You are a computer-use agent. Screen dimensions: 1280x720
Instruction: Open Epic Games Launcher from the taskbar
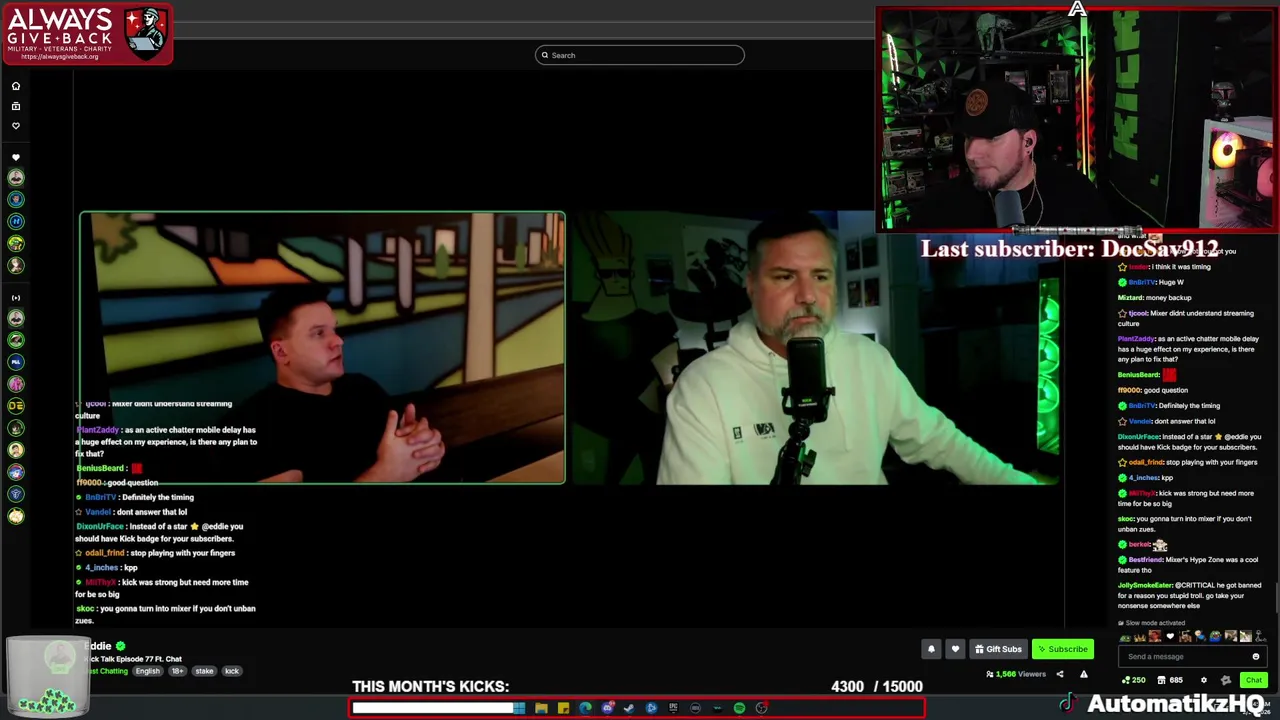pos(673,708)
